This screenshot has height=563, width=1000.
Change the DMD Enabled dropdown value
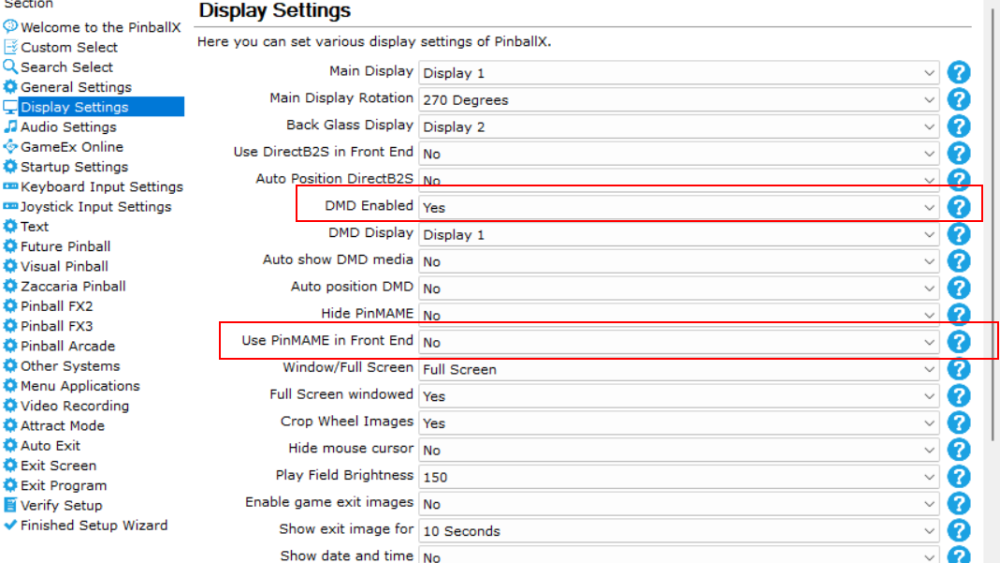pyautogui.click(x=679, y=207)
